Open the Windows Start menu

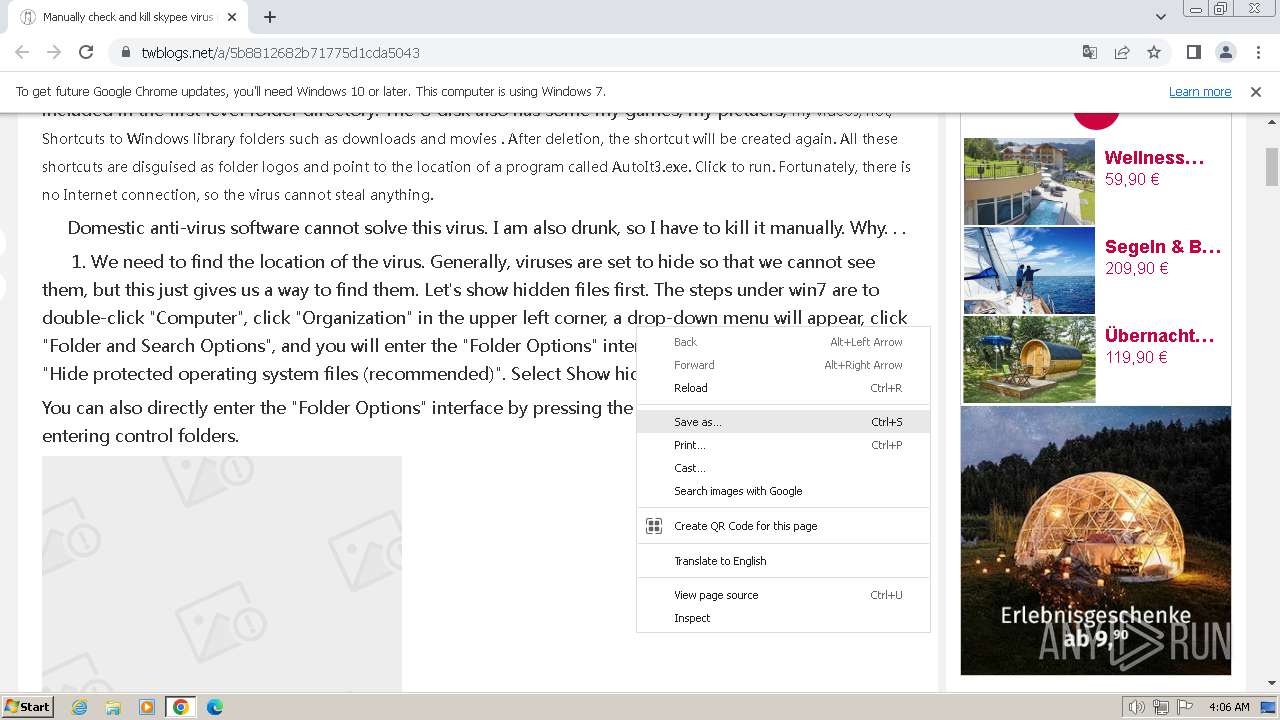click(27, 706)
